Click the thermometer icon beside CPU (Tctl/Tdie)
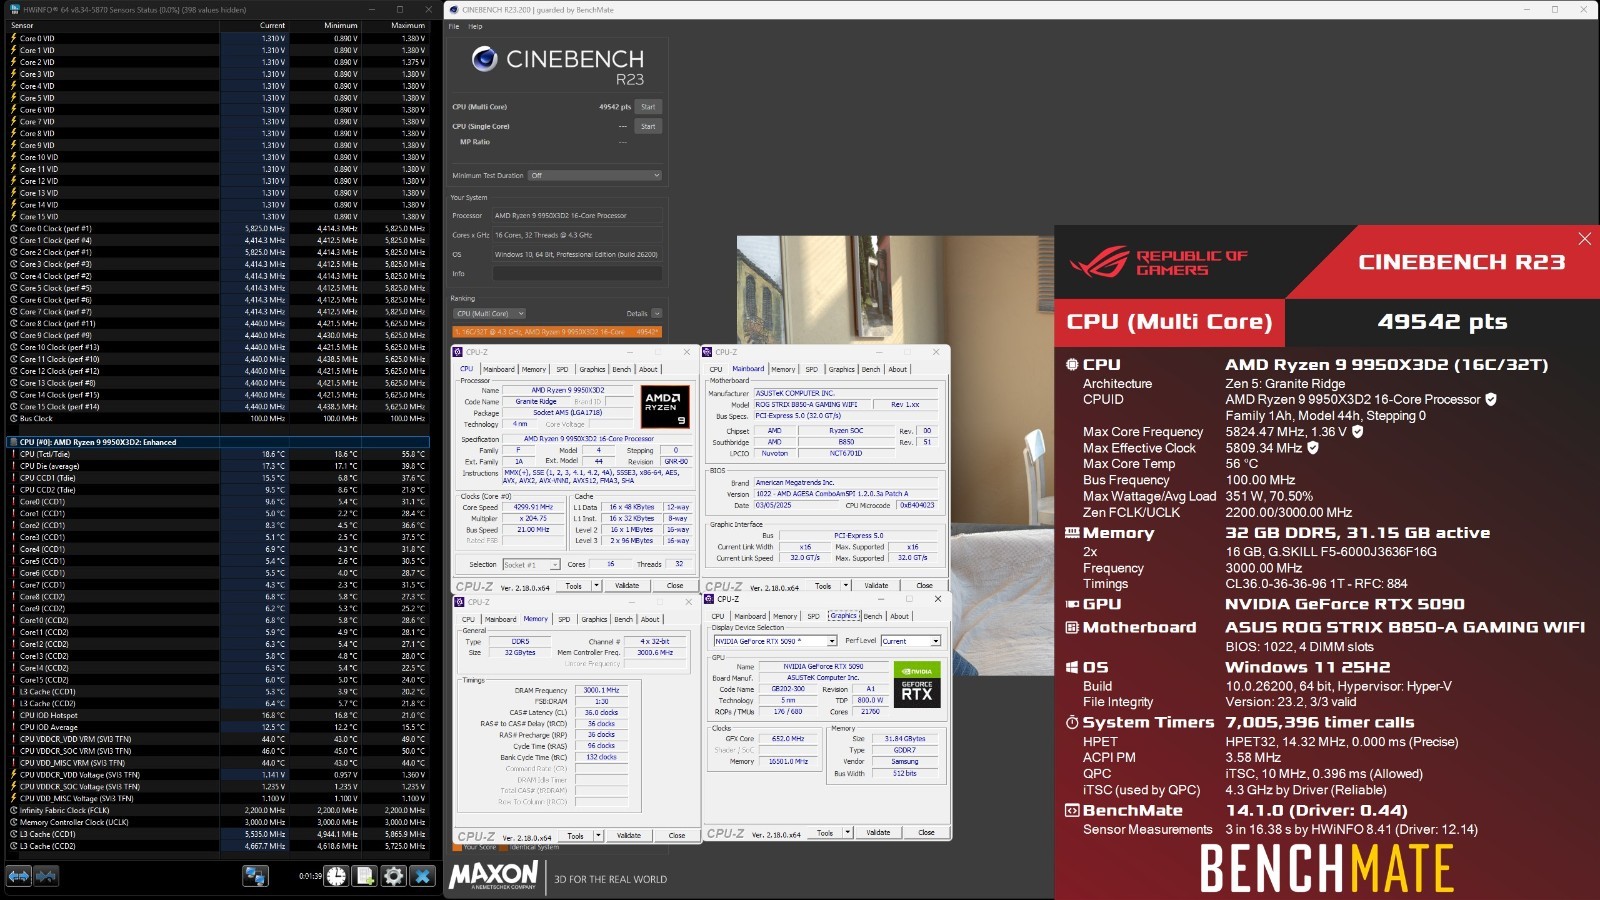This screenshot has width=1600, height=900. [x=13, y=454]
